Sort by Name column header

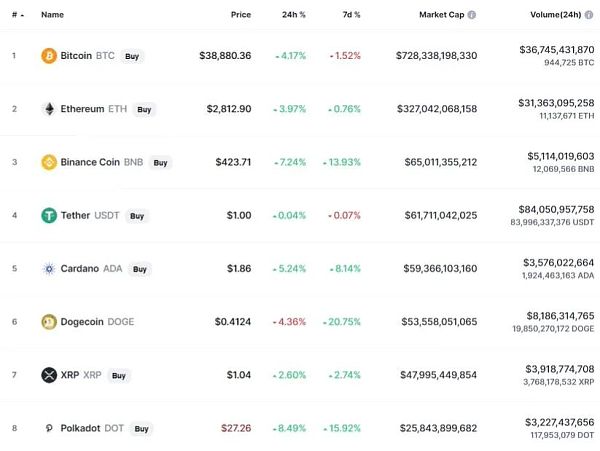click(52, 15)
